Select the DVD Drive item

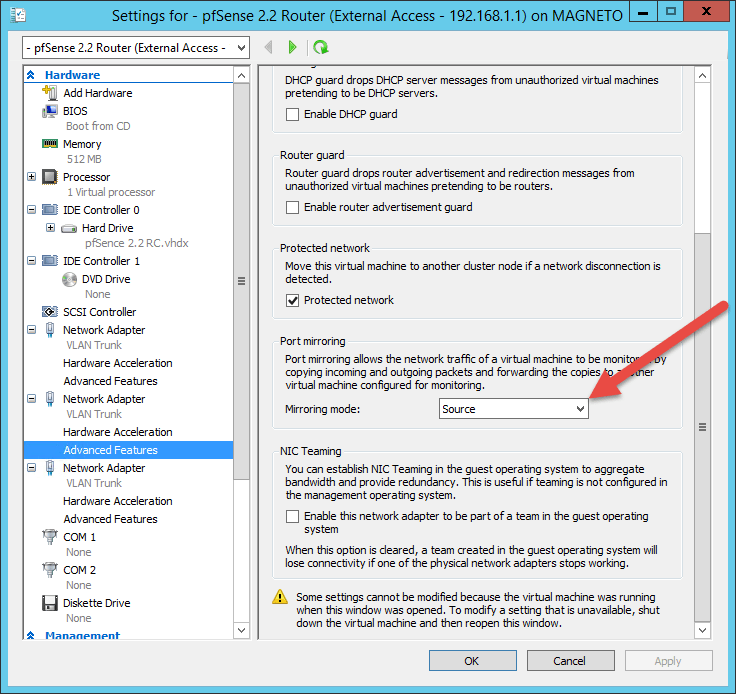click(106, 279)
